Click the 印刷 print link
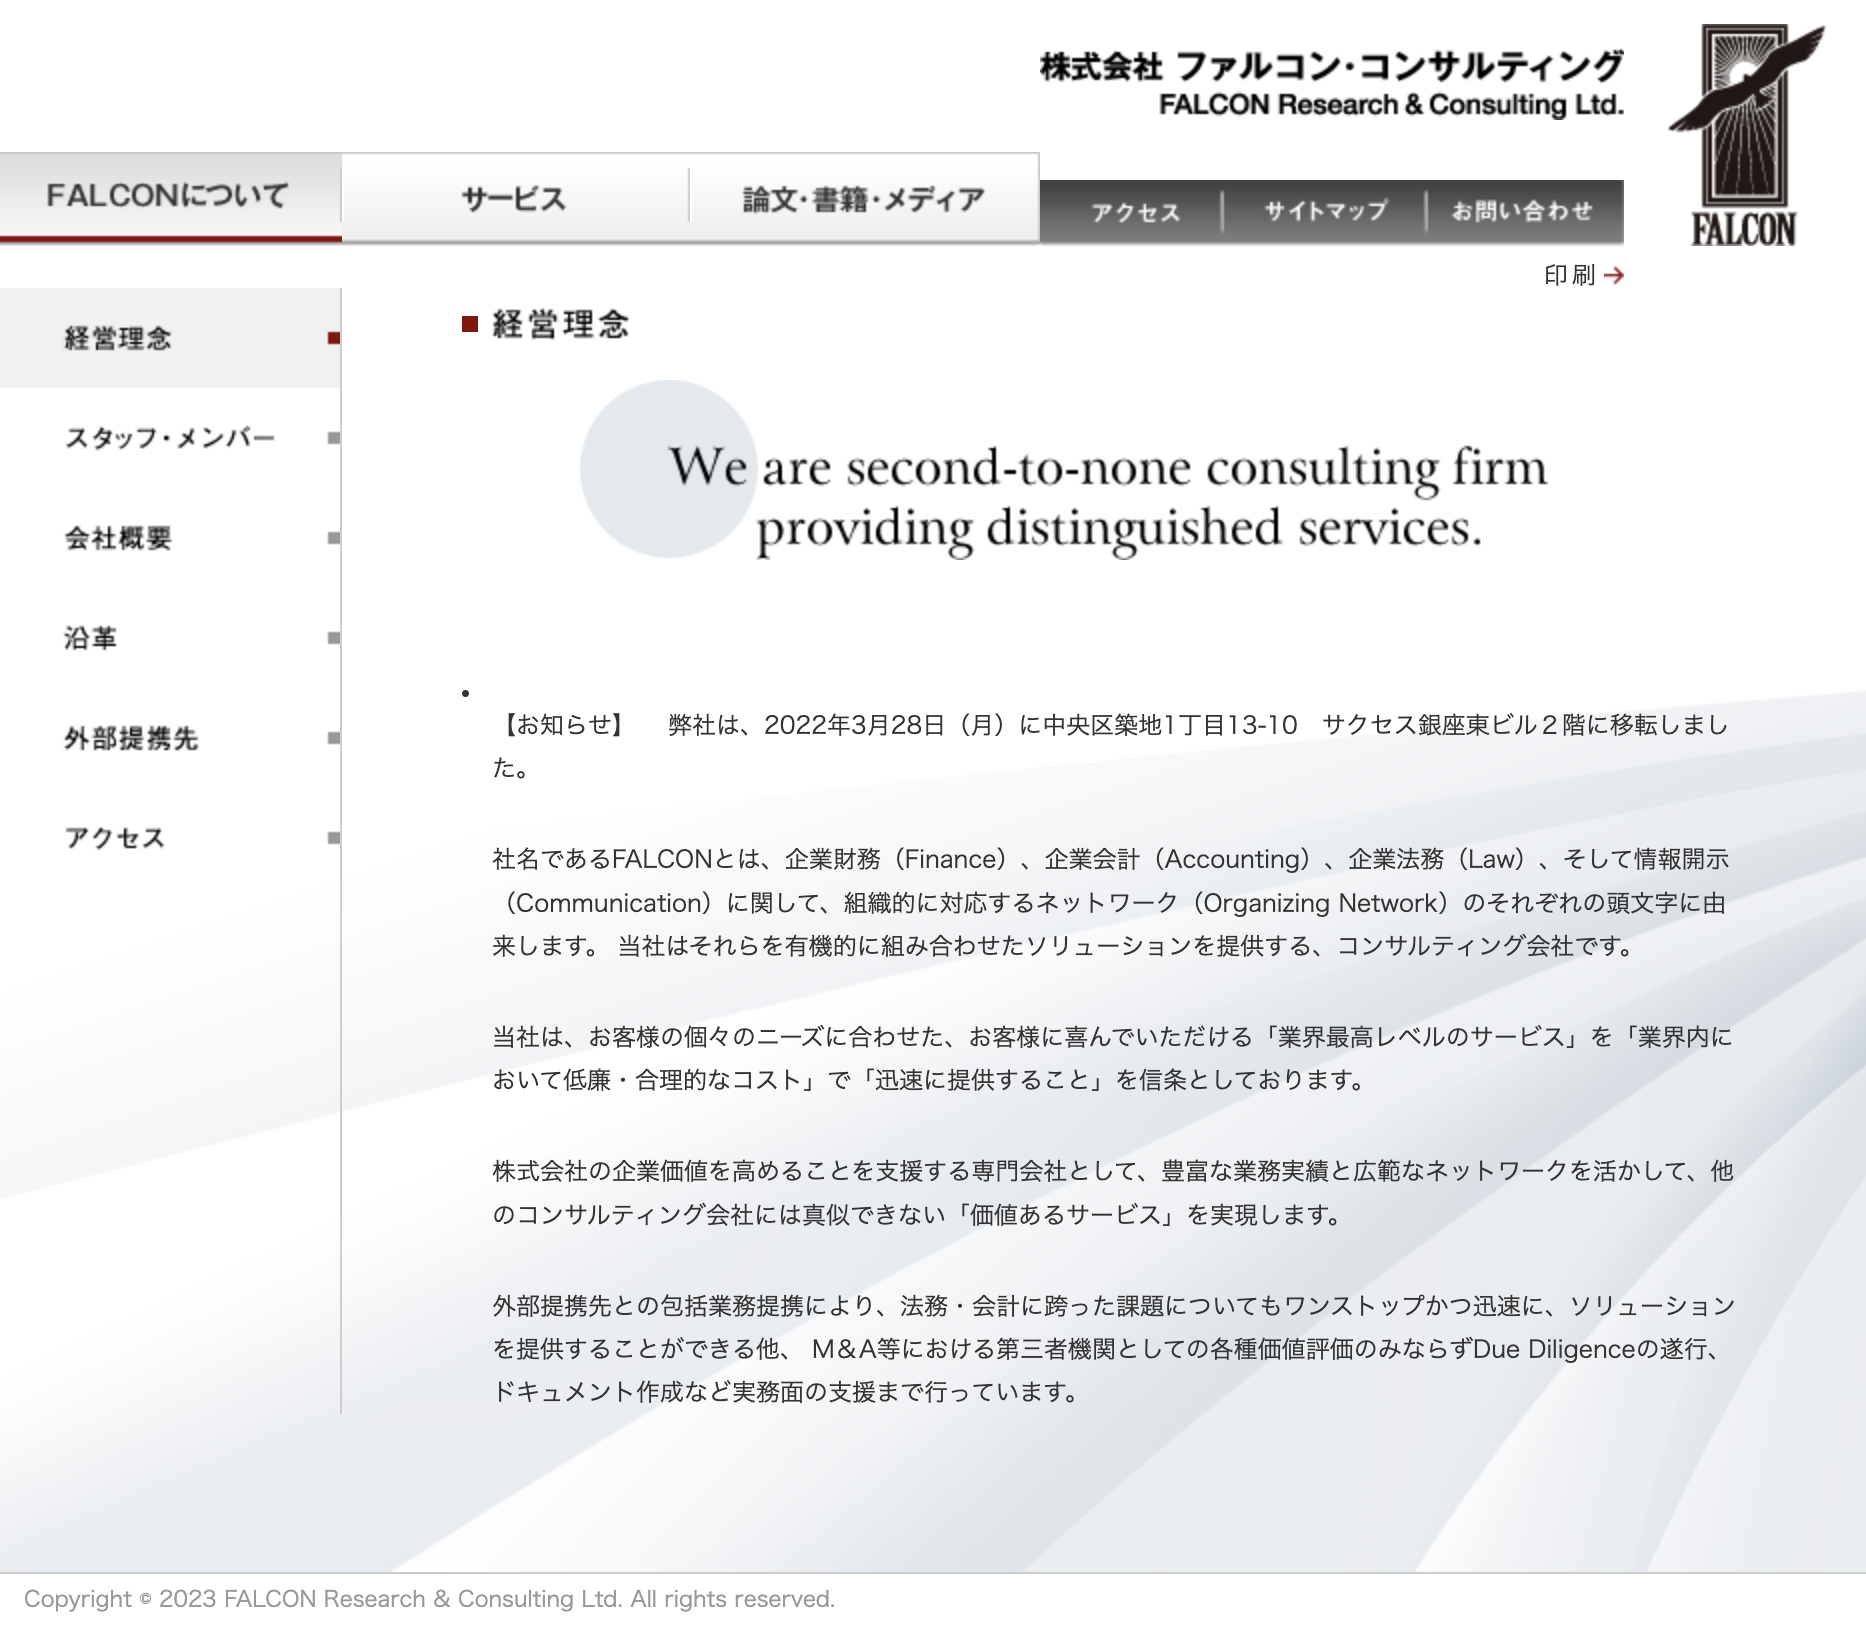Image resolution: width=1866 pixels, height=1630 pixels. (x=1584, y=275)
